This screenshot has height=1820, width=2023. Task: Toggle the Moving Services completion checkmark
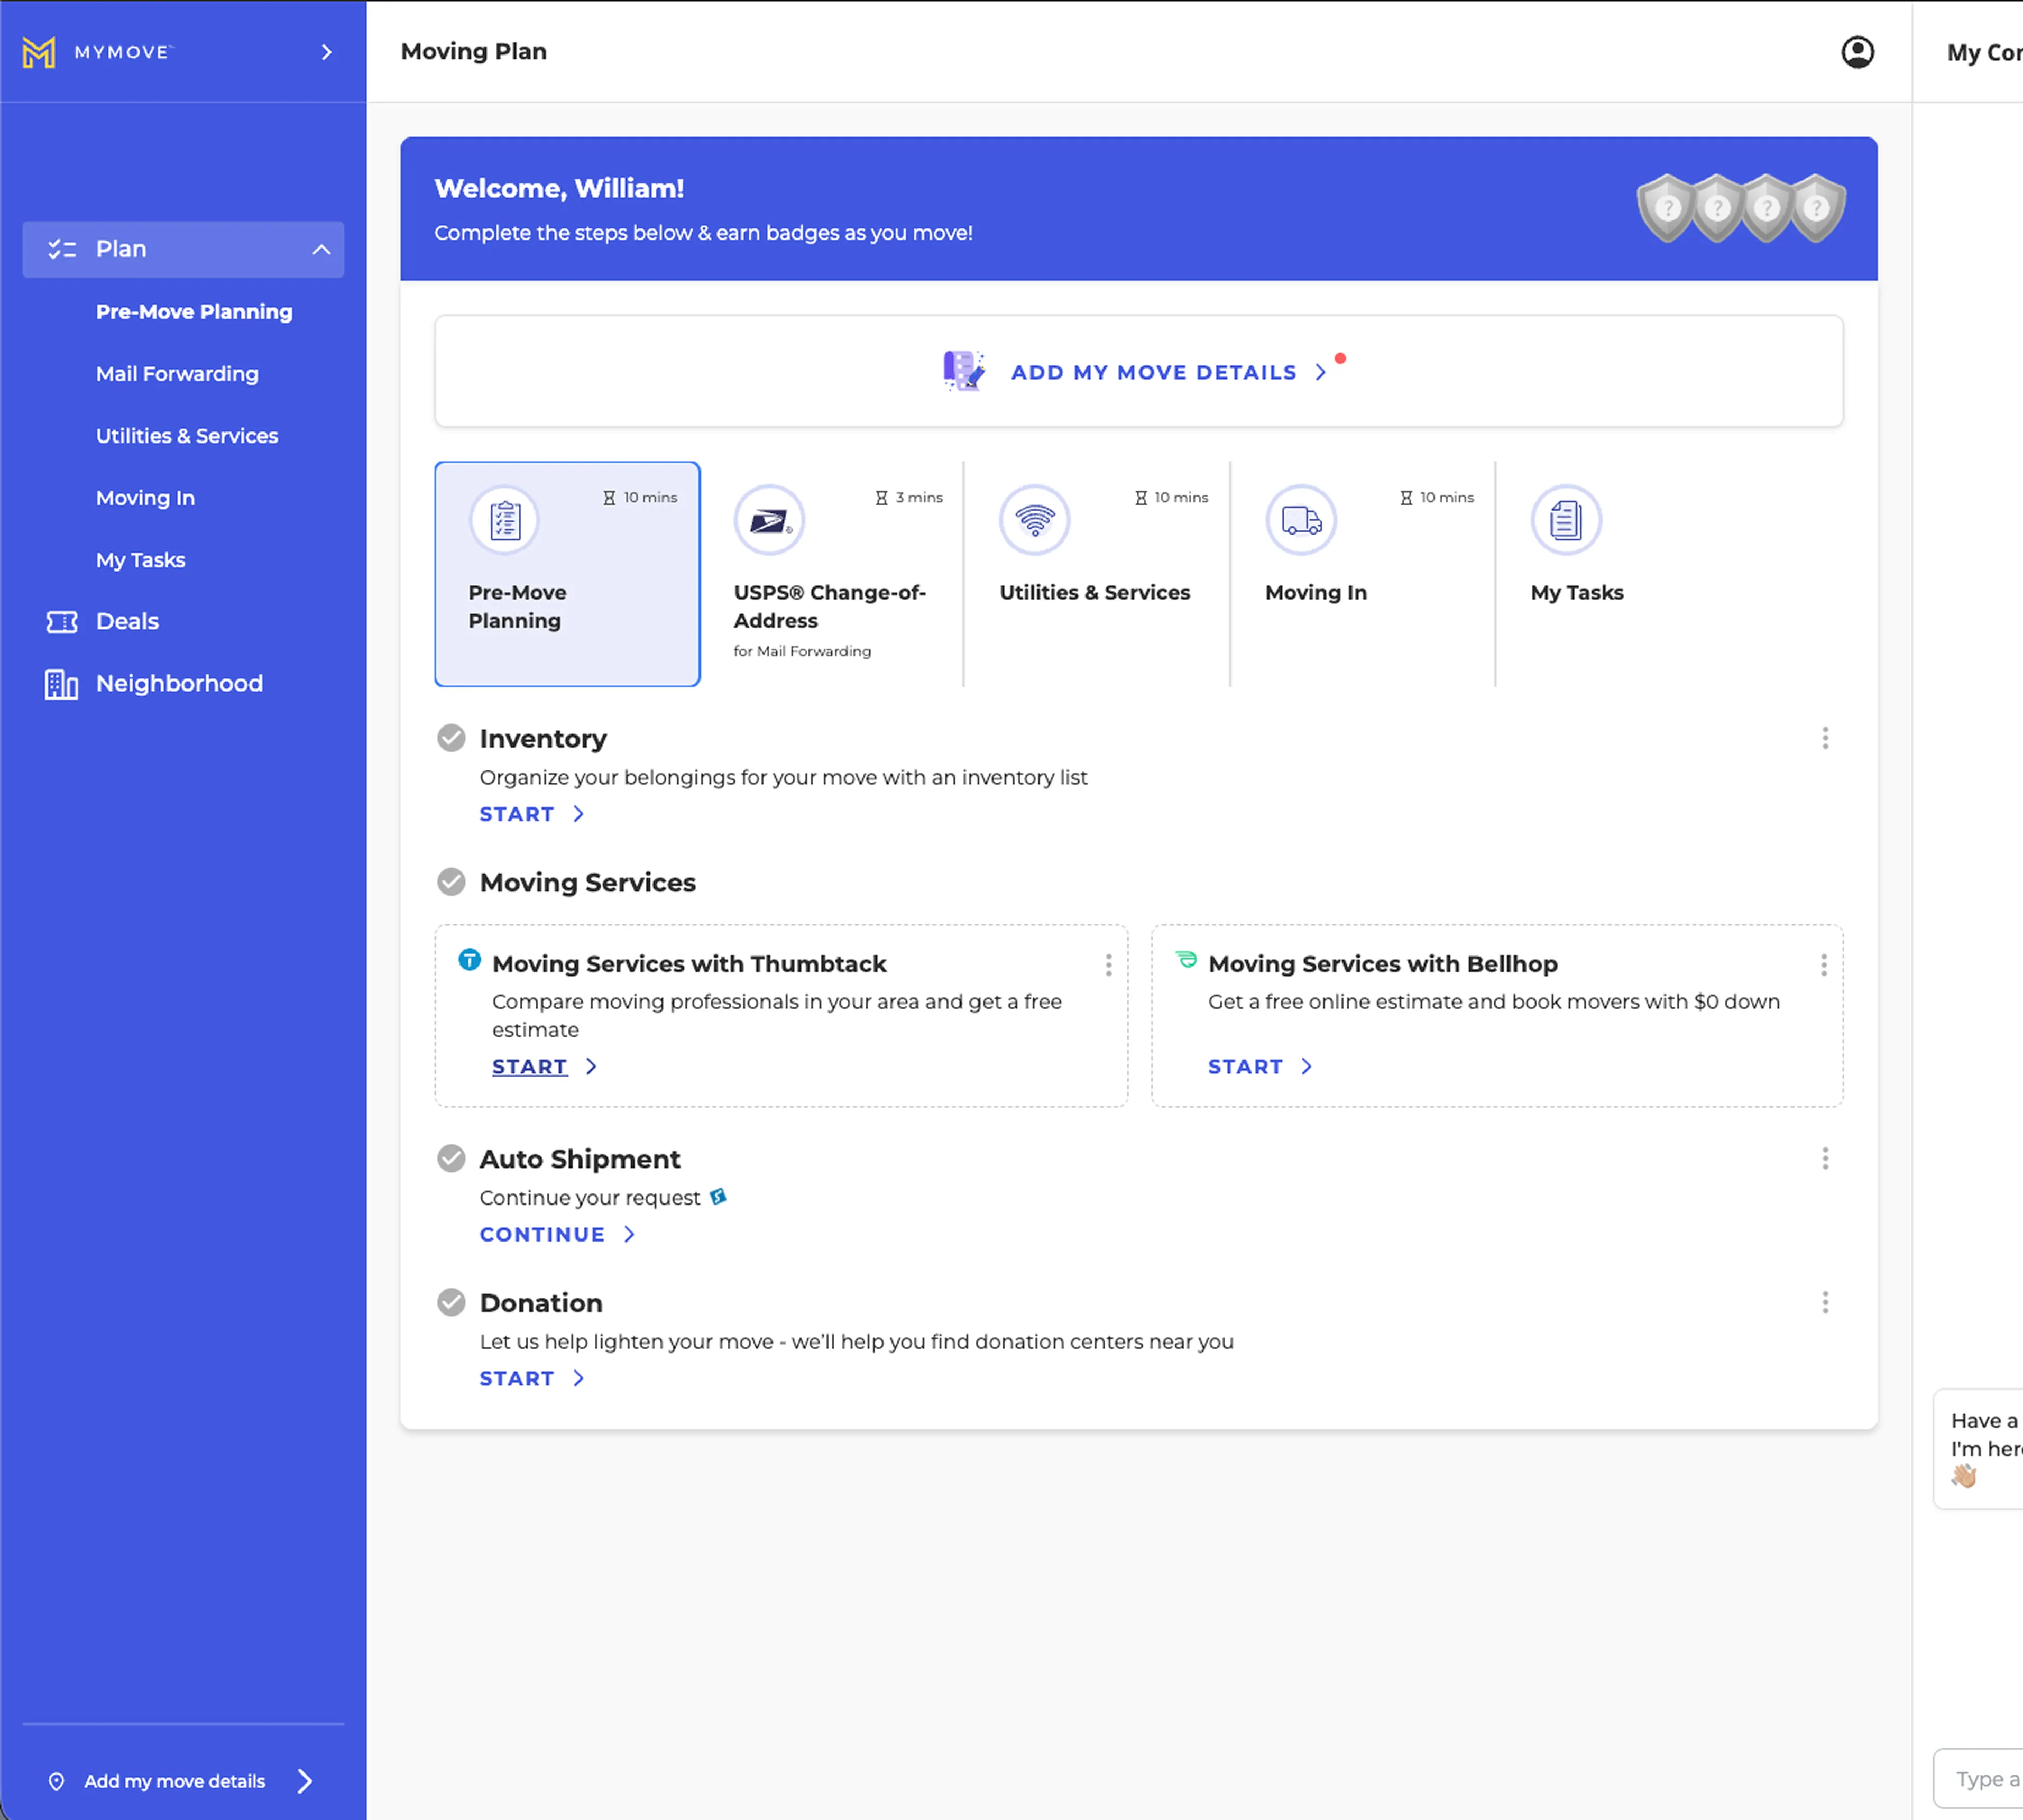point(451,881)
